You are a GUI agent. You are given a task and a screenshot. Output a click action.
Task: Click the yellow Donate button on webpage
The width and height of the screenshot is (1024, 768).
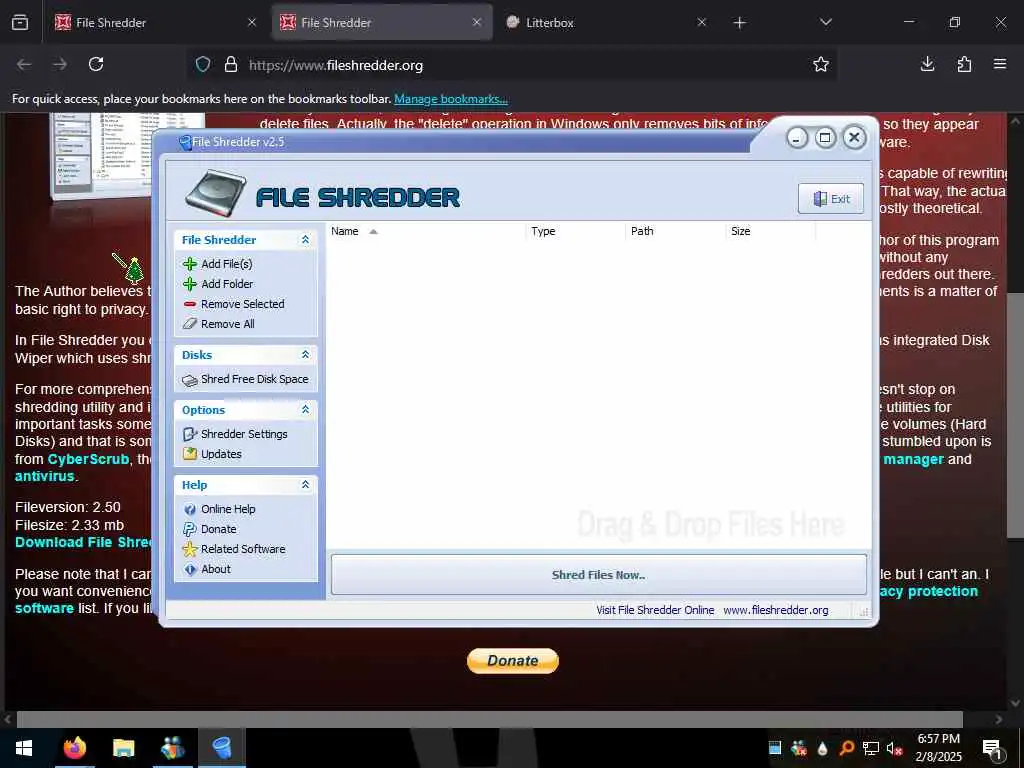tap(513, 660)
